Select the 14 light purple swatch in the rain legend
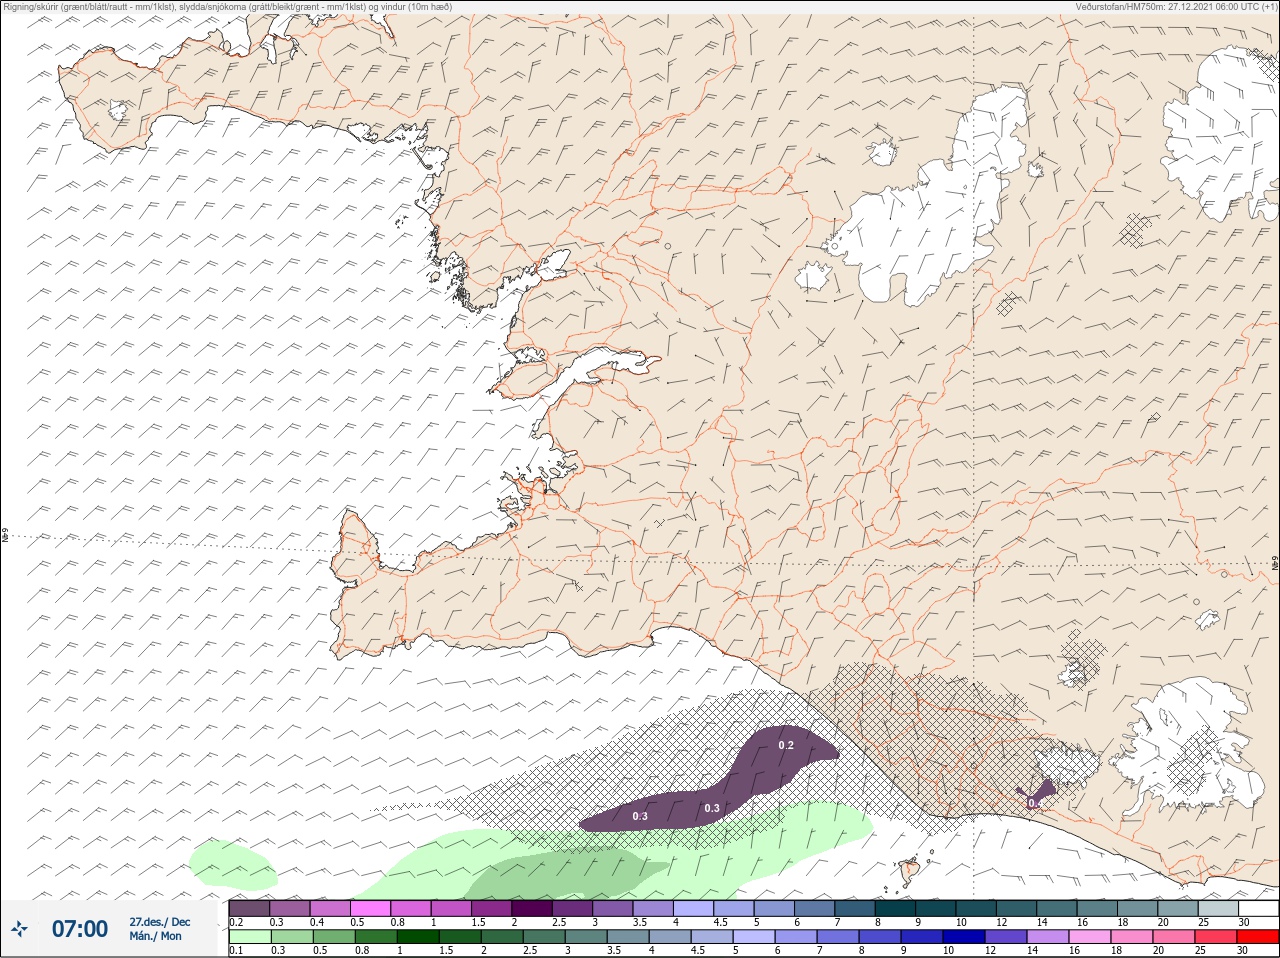 (x=1047, y=936)
